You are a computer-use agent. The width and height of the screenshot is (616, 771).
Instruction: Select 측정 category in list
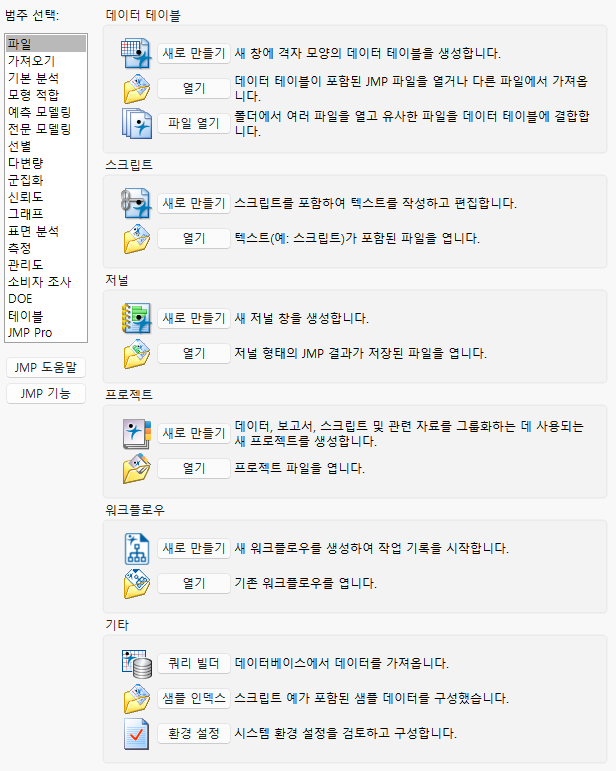click(x=46, y=248)
